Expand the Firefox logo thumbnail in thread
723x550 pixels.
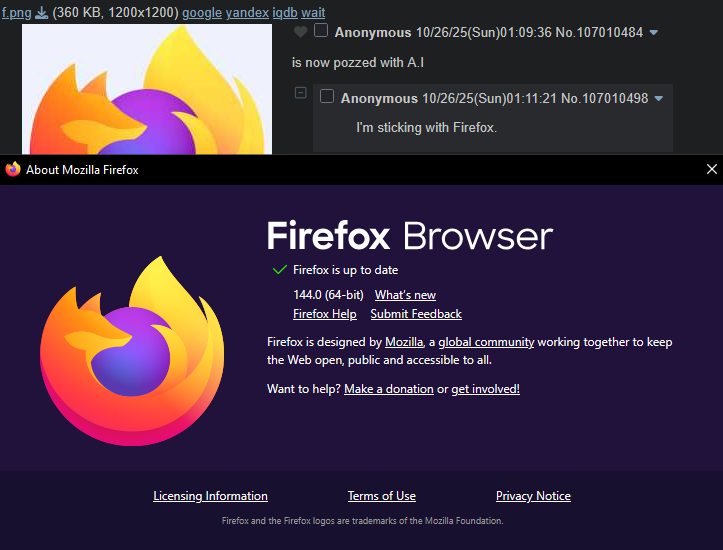point(147,89)
